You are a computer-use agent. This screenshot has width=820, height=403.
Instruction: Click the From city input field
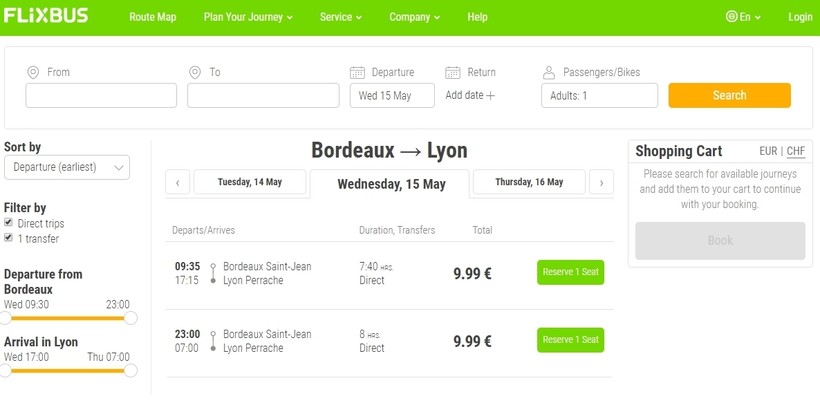(x=101, y=96)
